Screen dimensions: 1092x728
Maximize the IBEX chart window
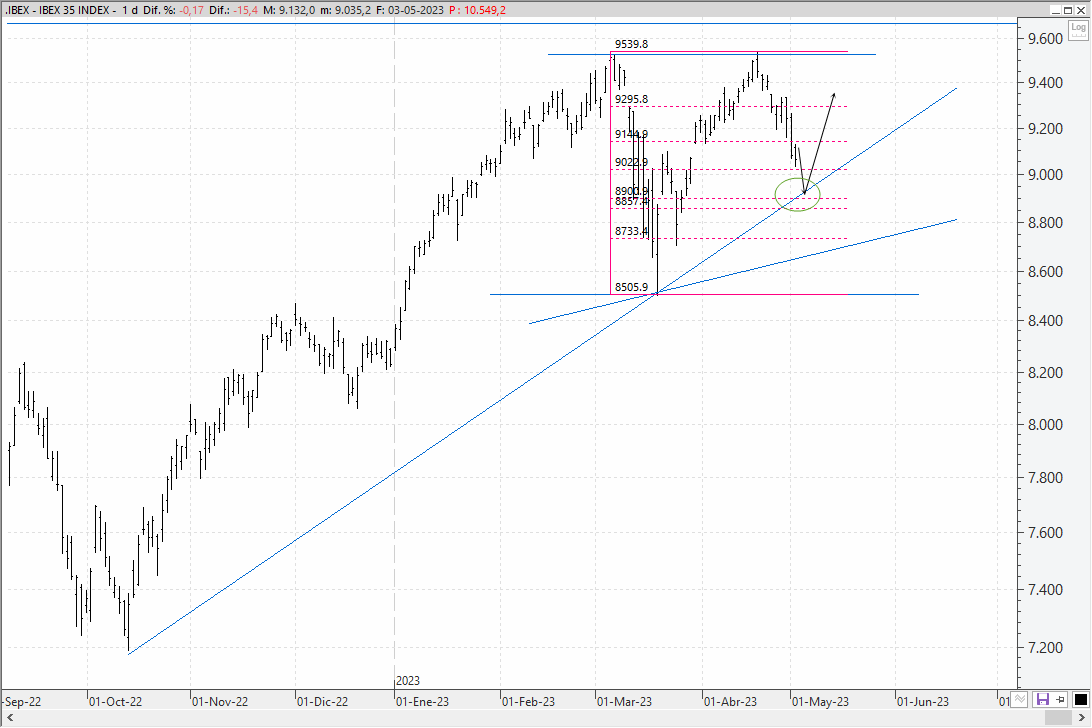(x=1068, y=10)
